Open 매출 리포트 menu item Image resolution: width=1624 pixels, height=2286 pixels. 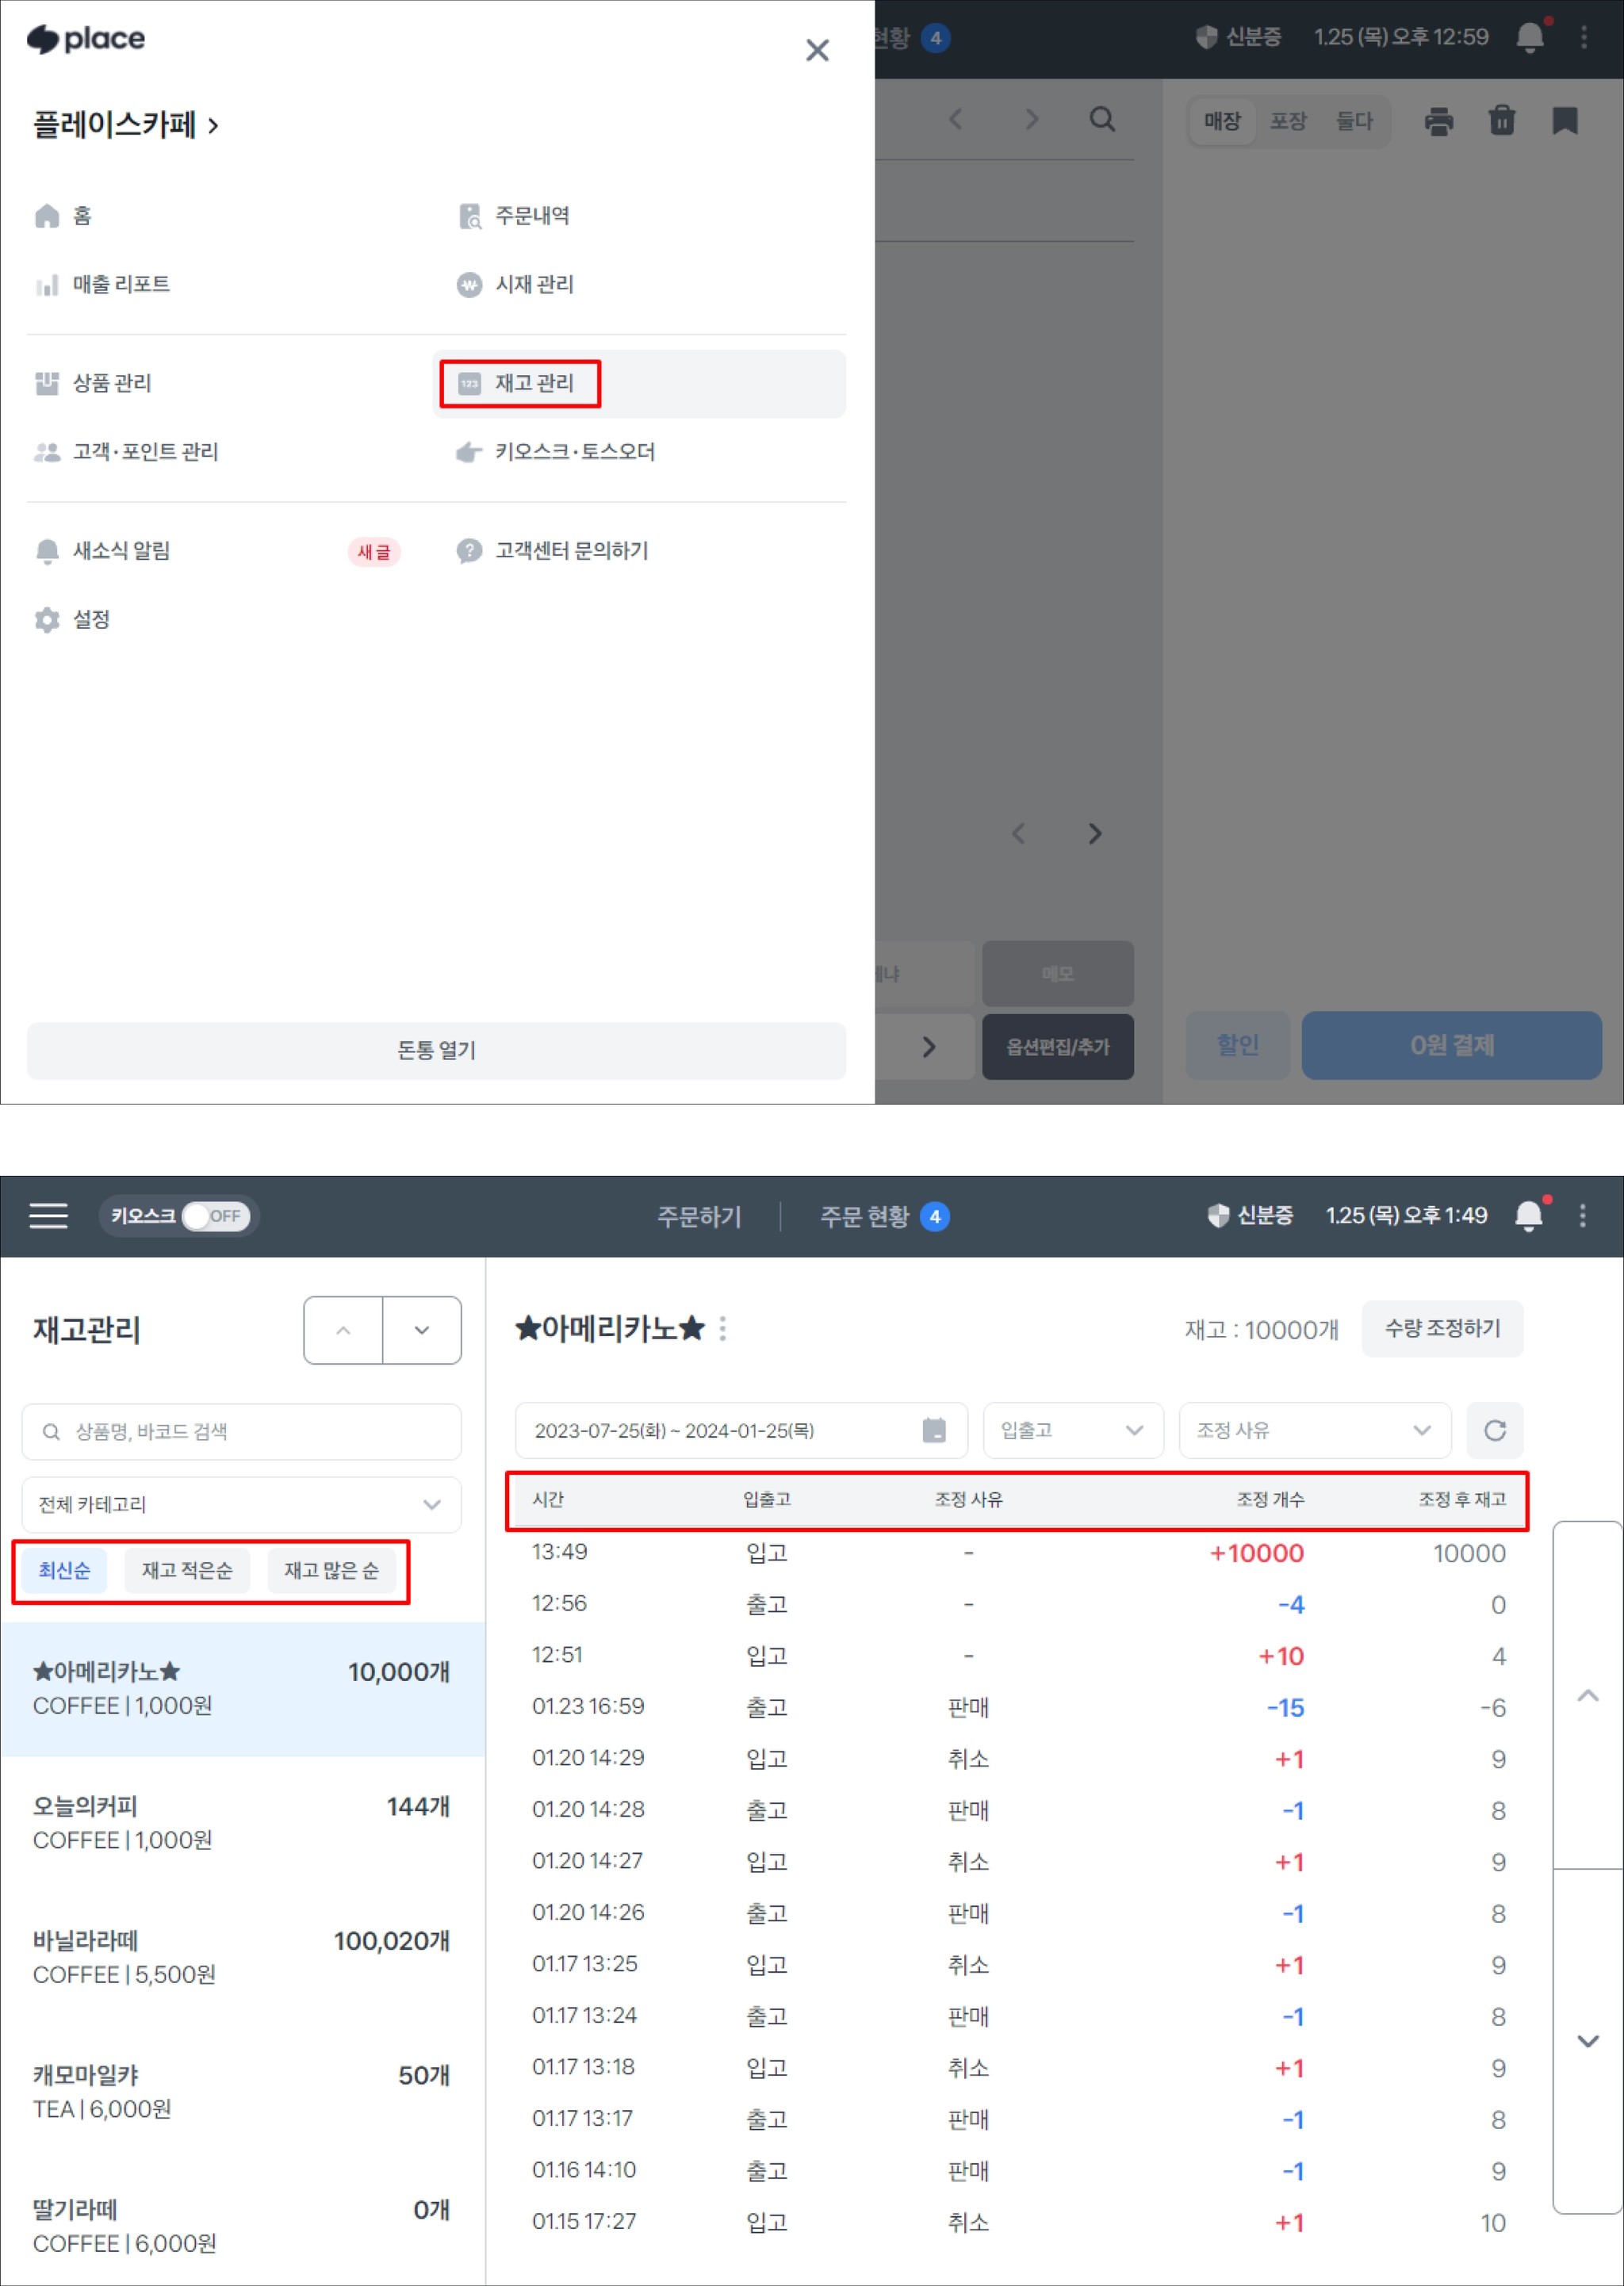[x=120, y=285]
